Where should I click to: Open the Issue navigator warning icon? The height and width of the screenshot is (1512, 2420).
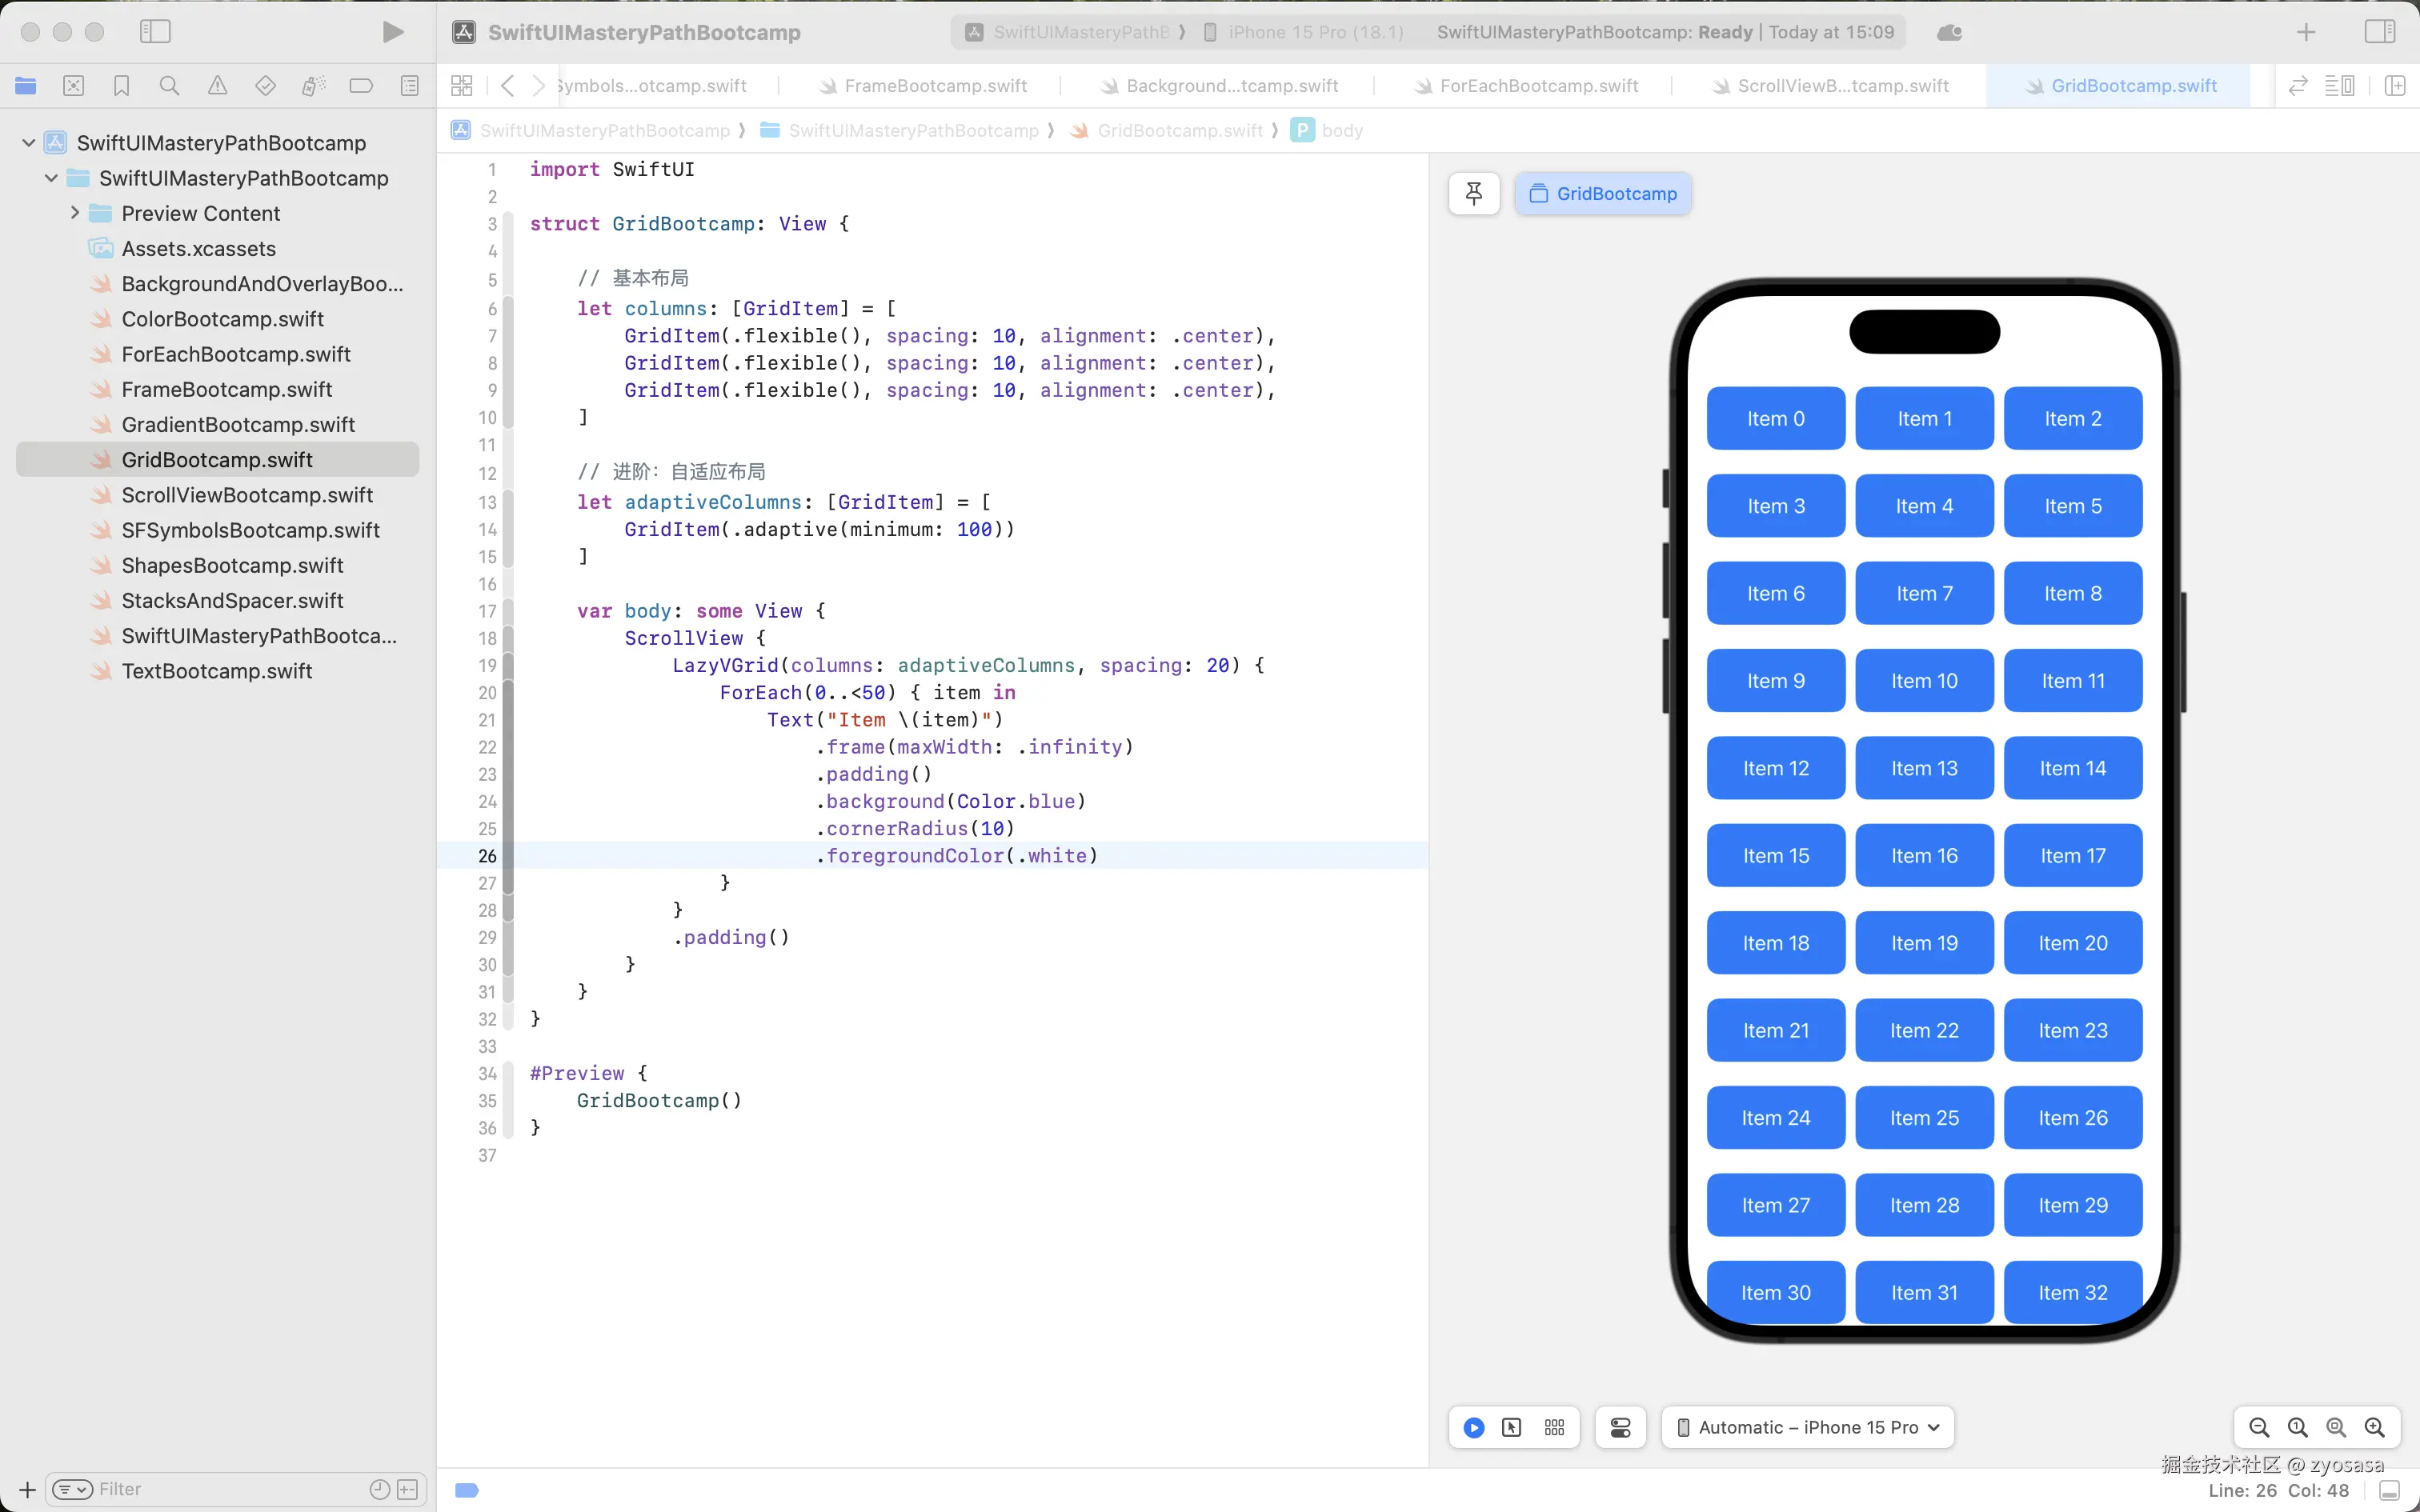[217, 86]
